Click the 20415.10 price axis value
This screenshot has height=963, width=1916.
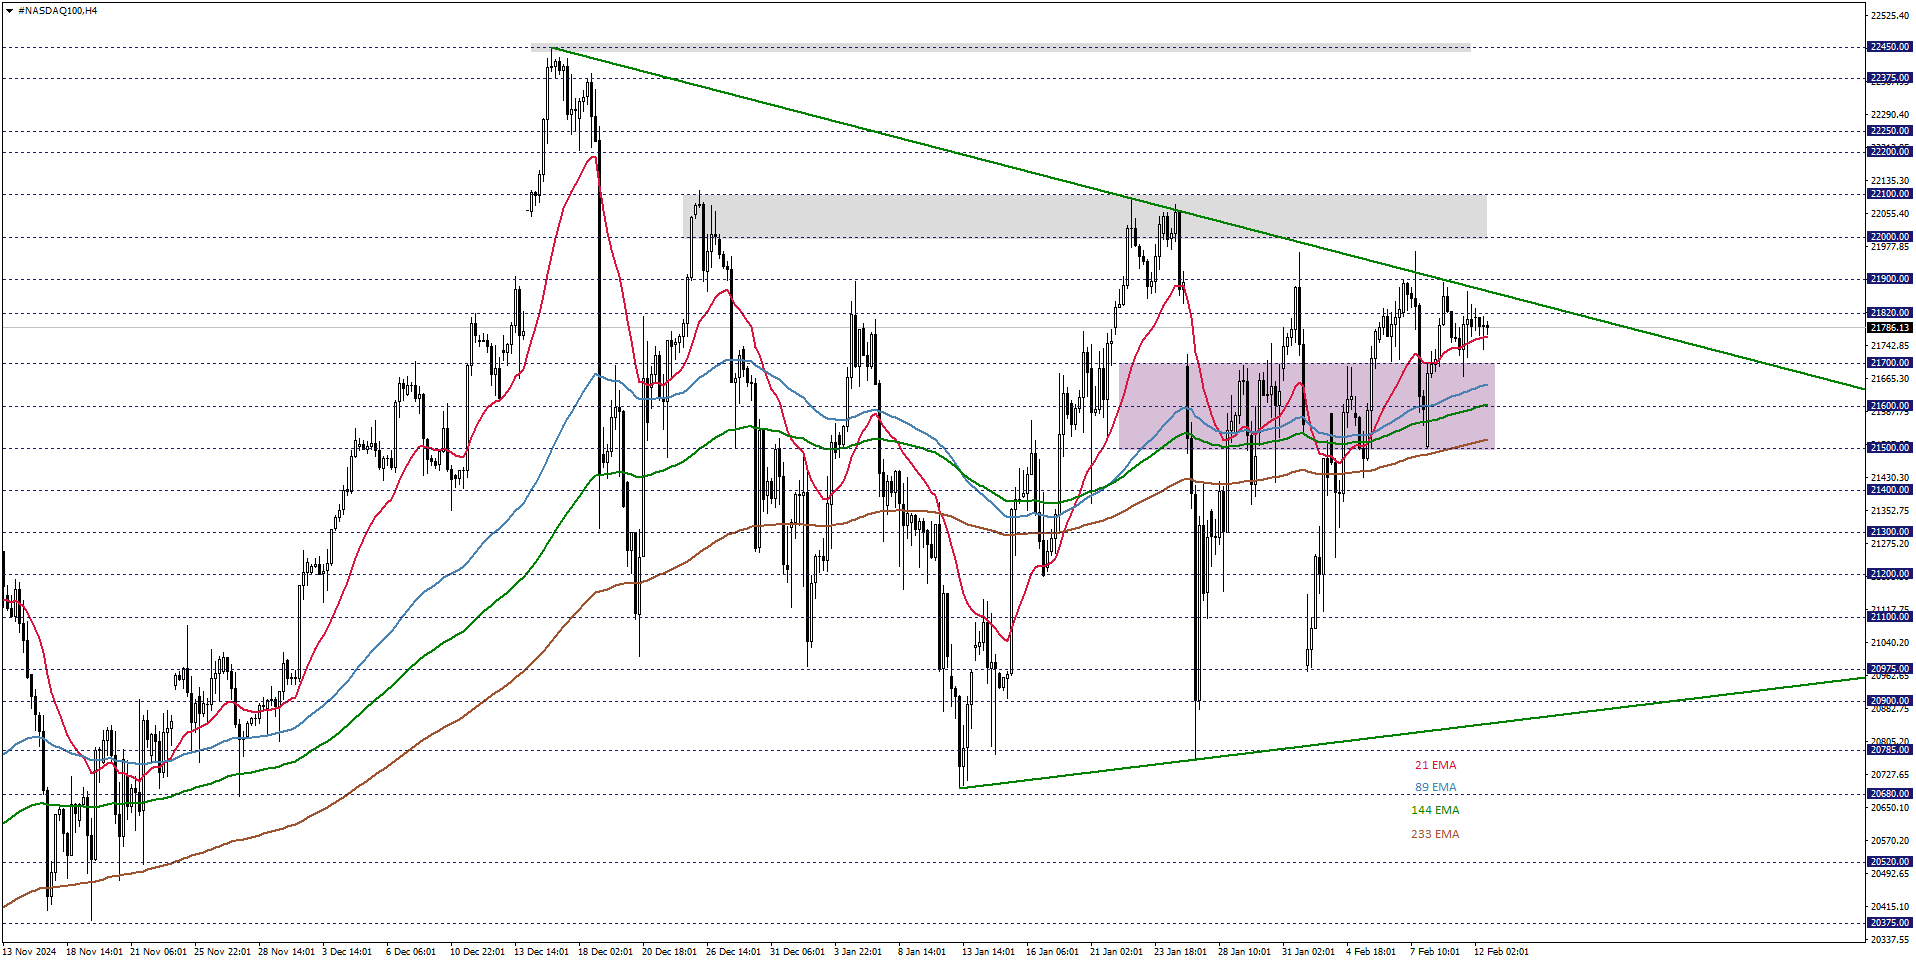tap(1890, 907)
